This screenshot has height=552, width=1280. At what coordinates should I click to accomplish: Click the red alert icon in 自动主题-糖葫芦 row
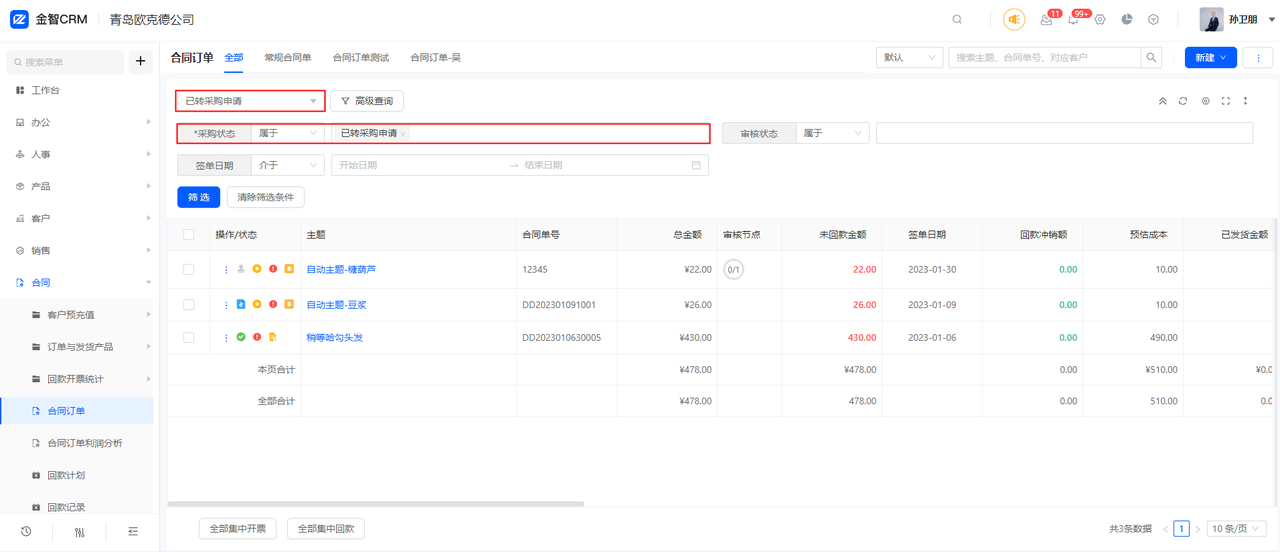[273, 270]
